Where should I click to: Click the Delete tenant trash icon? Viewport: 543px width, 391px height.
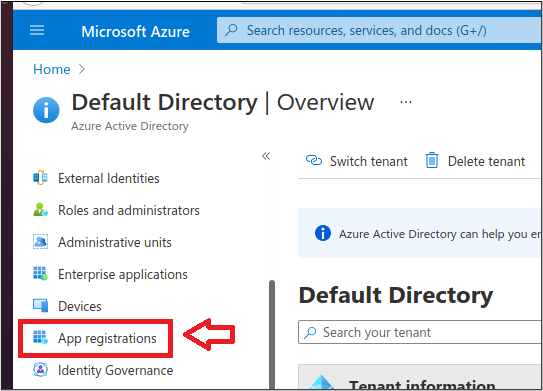pyautogui.click(x=431, y=161)
